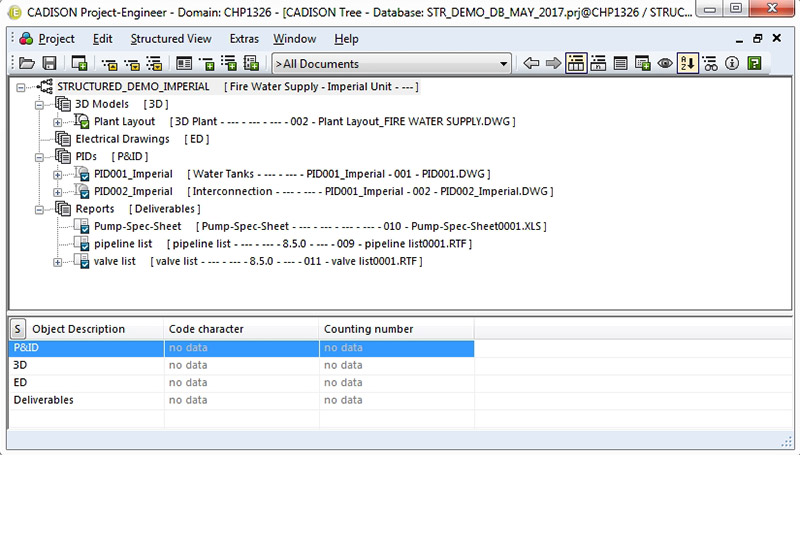Screen dimensions: 800x550
Task: Toggle the eye visibility toolbar button
Action: (665, 63)
